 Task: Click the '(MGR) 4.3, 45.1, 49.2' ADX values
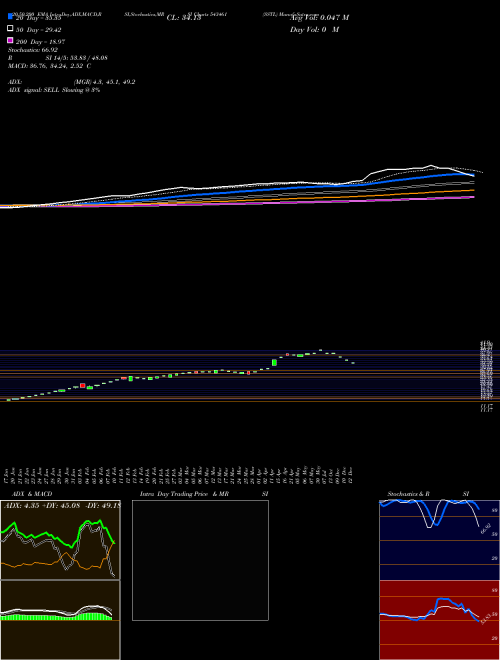tap(104, 82)
